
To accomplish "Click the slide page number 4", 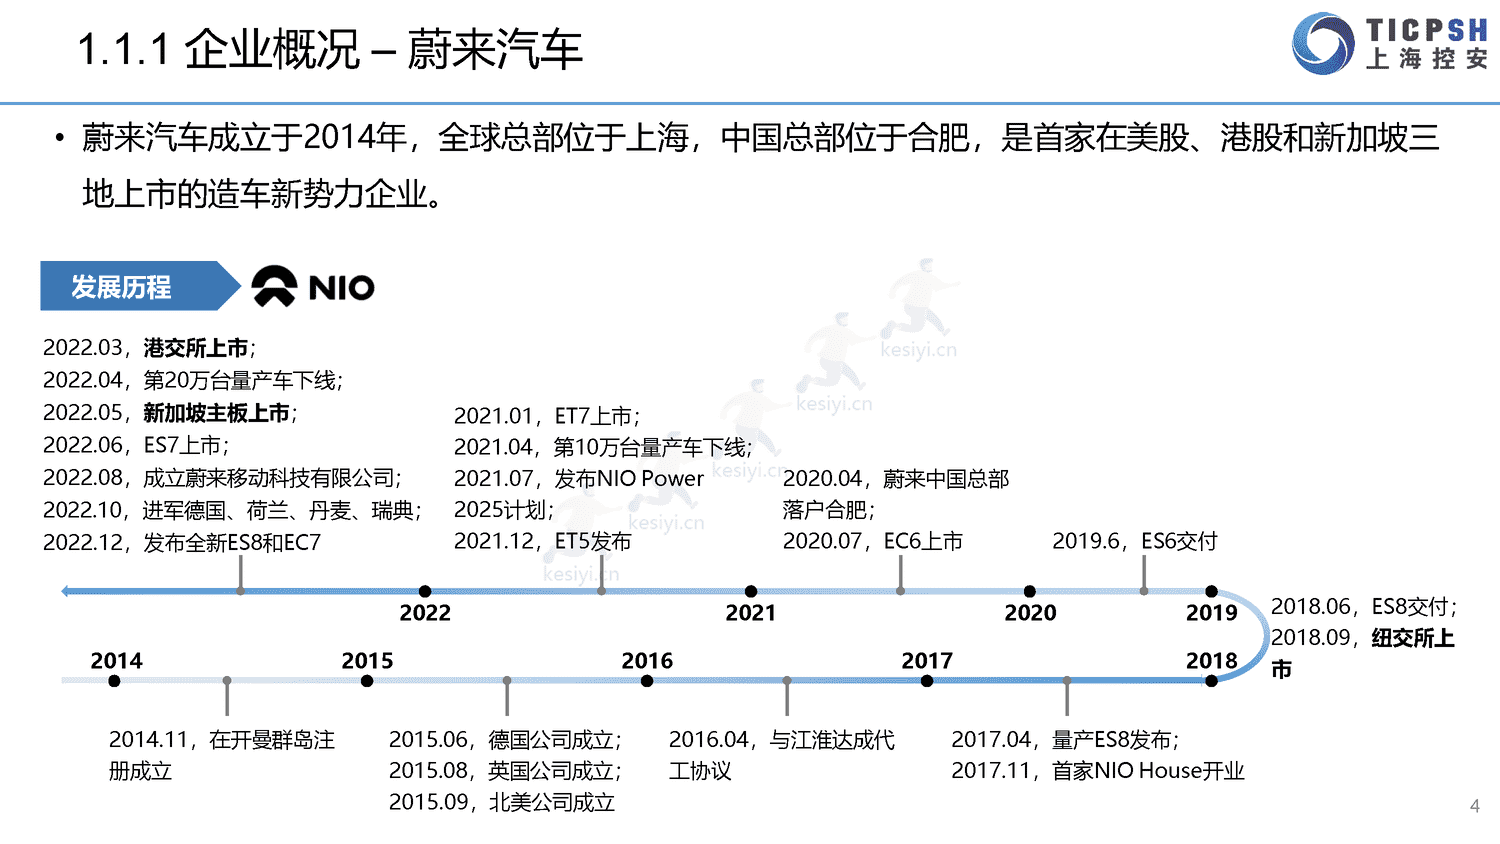I will pos(1474,806).
